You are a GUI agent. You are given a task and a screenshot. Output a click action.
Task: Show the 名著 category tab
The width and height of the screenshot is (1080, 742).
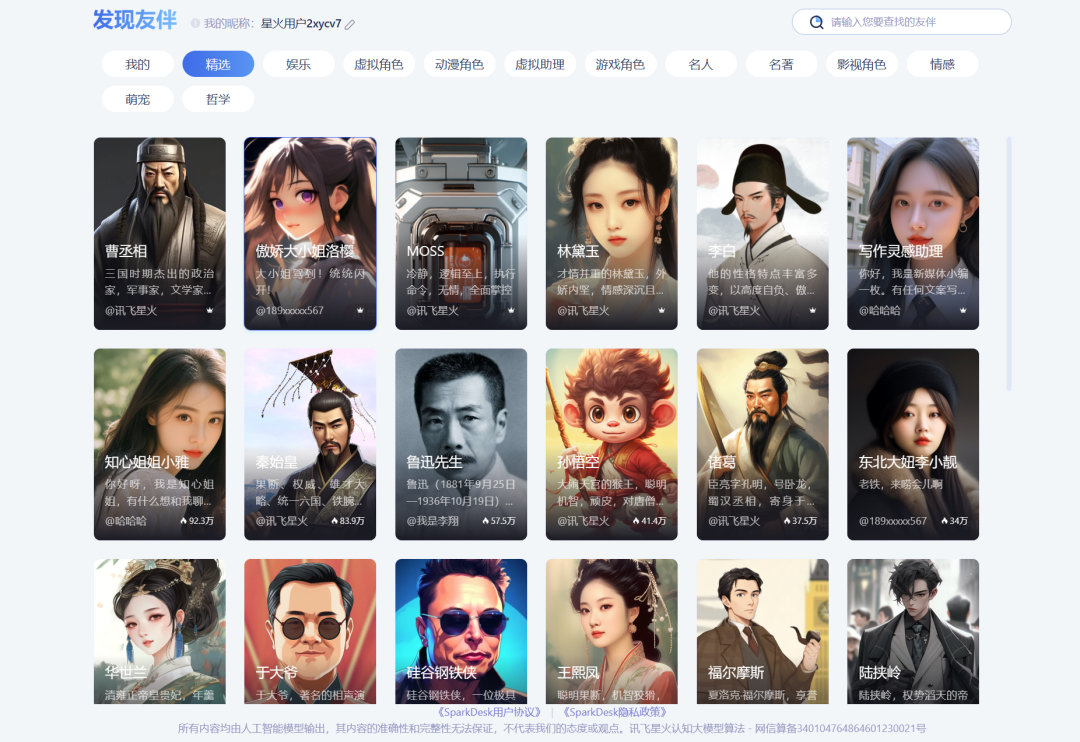(781, 64)
